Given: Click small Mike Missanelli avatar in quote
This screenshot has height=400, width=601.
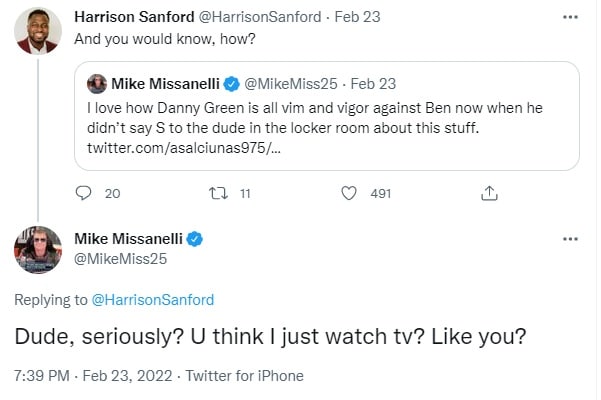Looking at the screenshot, I should pyautogui.click(x=98, y=83).
